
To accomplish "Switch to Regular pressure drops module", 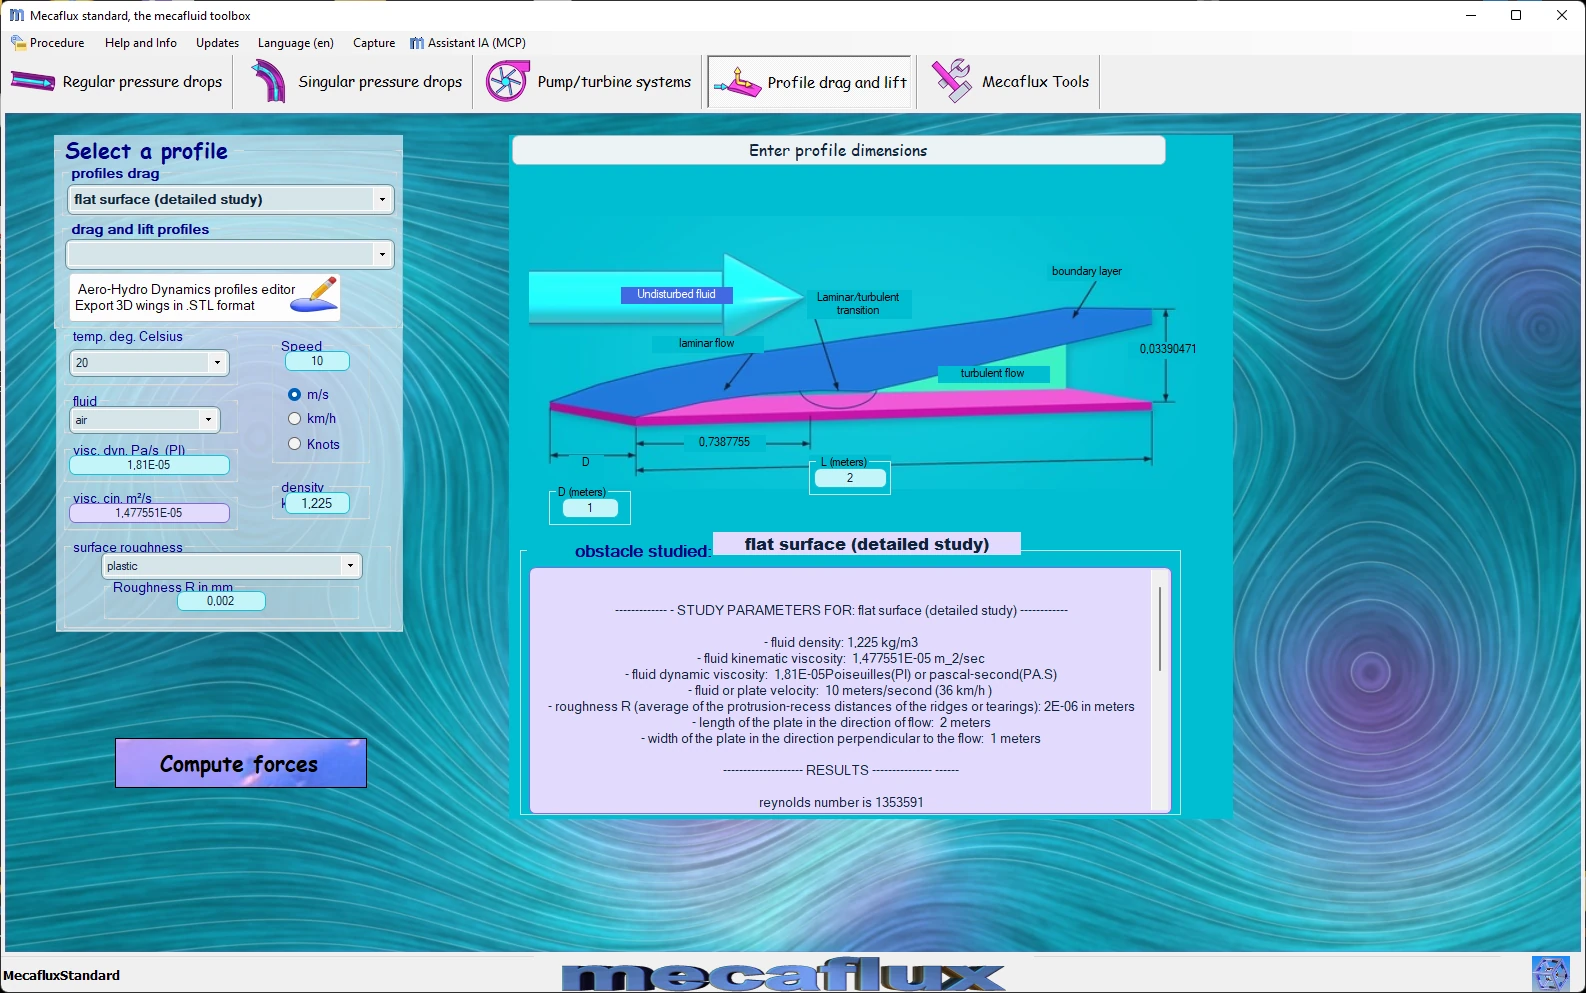I will [117, 82].
